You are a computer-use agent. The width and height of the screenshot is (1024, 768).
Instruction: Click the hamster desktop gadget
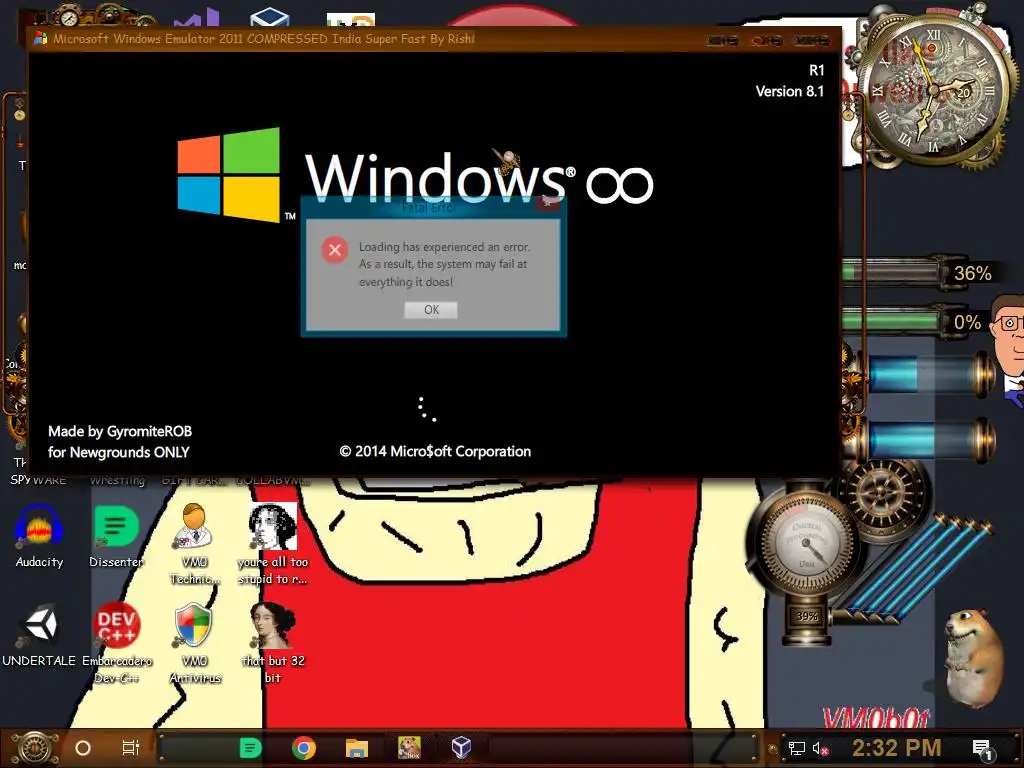[x=973, y=658]
